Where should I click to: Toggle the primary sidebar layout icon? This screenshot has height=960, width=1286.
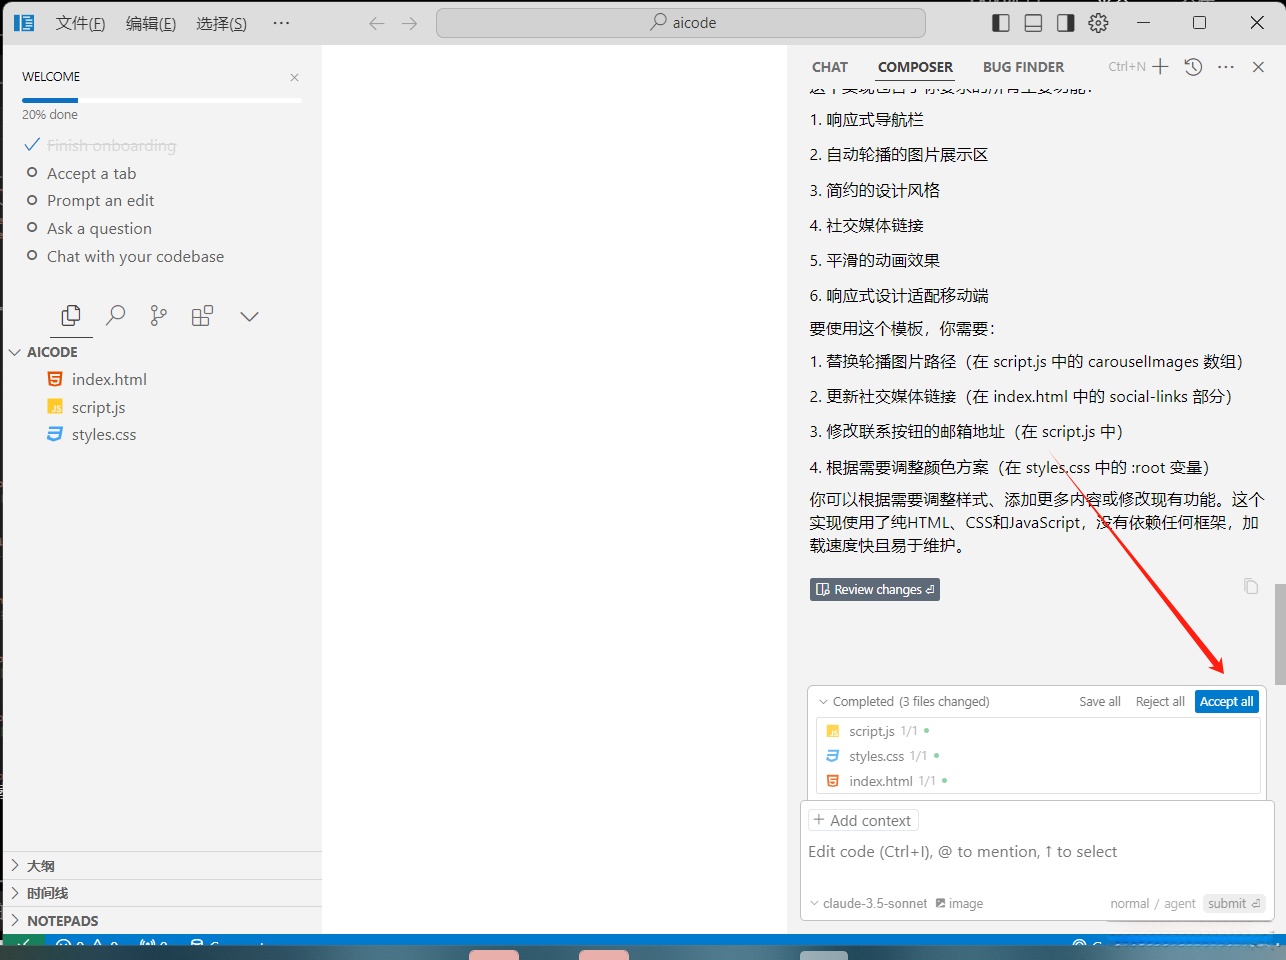pos(1001,23)
